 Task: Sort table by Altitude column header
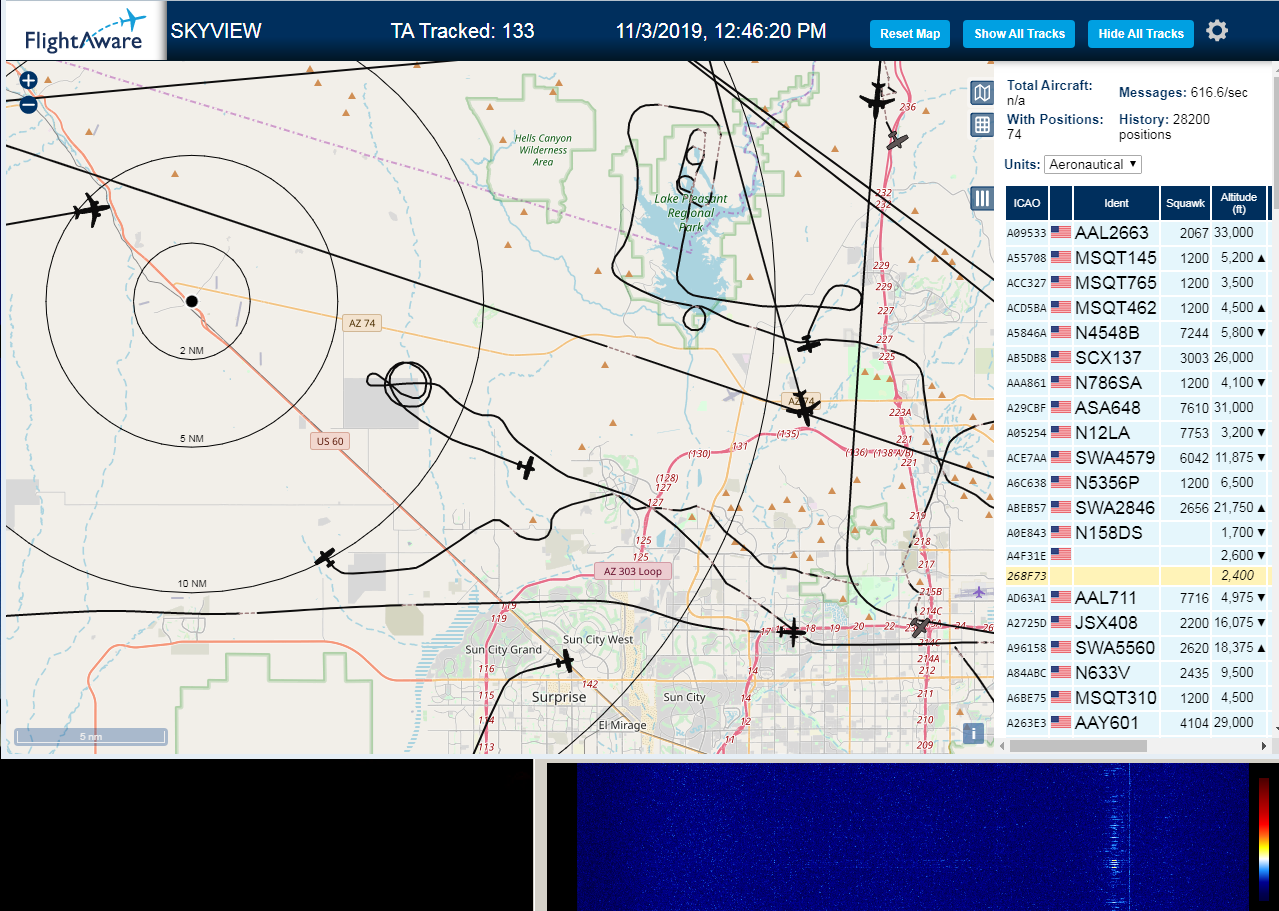(1239, 203)
